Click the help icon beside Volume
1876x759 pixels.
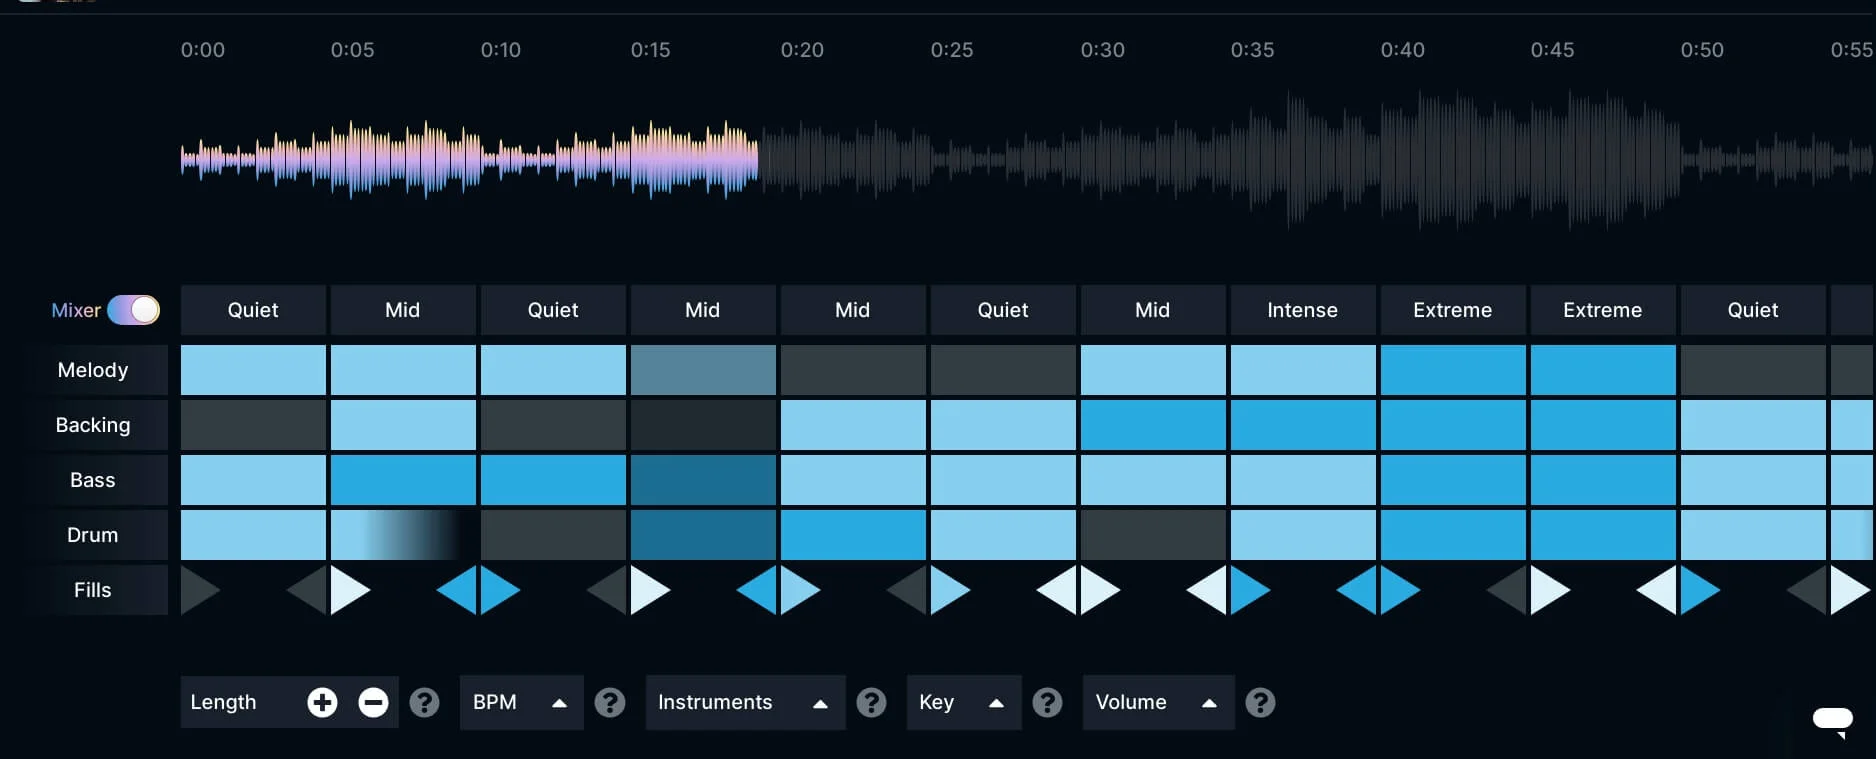click(x=1260, y=703)
